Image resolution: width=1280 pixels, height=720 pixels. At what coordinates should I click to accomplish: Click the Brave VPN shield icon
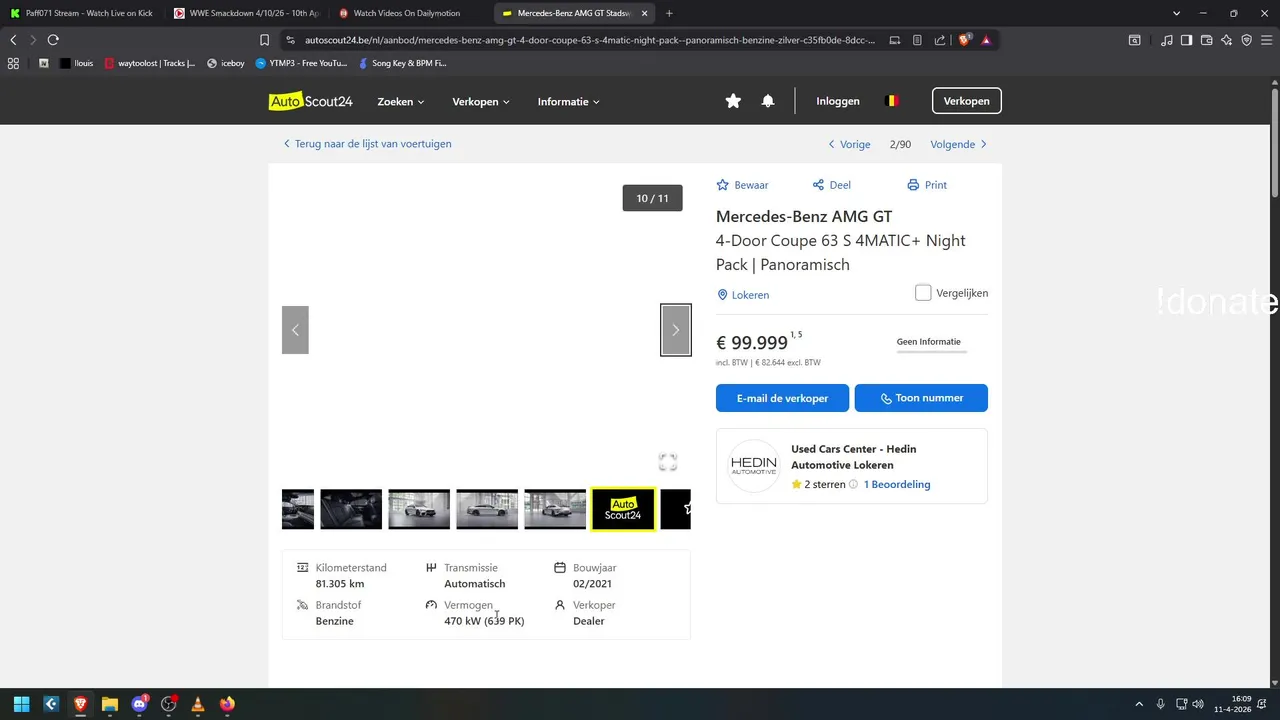[1246, 40]
